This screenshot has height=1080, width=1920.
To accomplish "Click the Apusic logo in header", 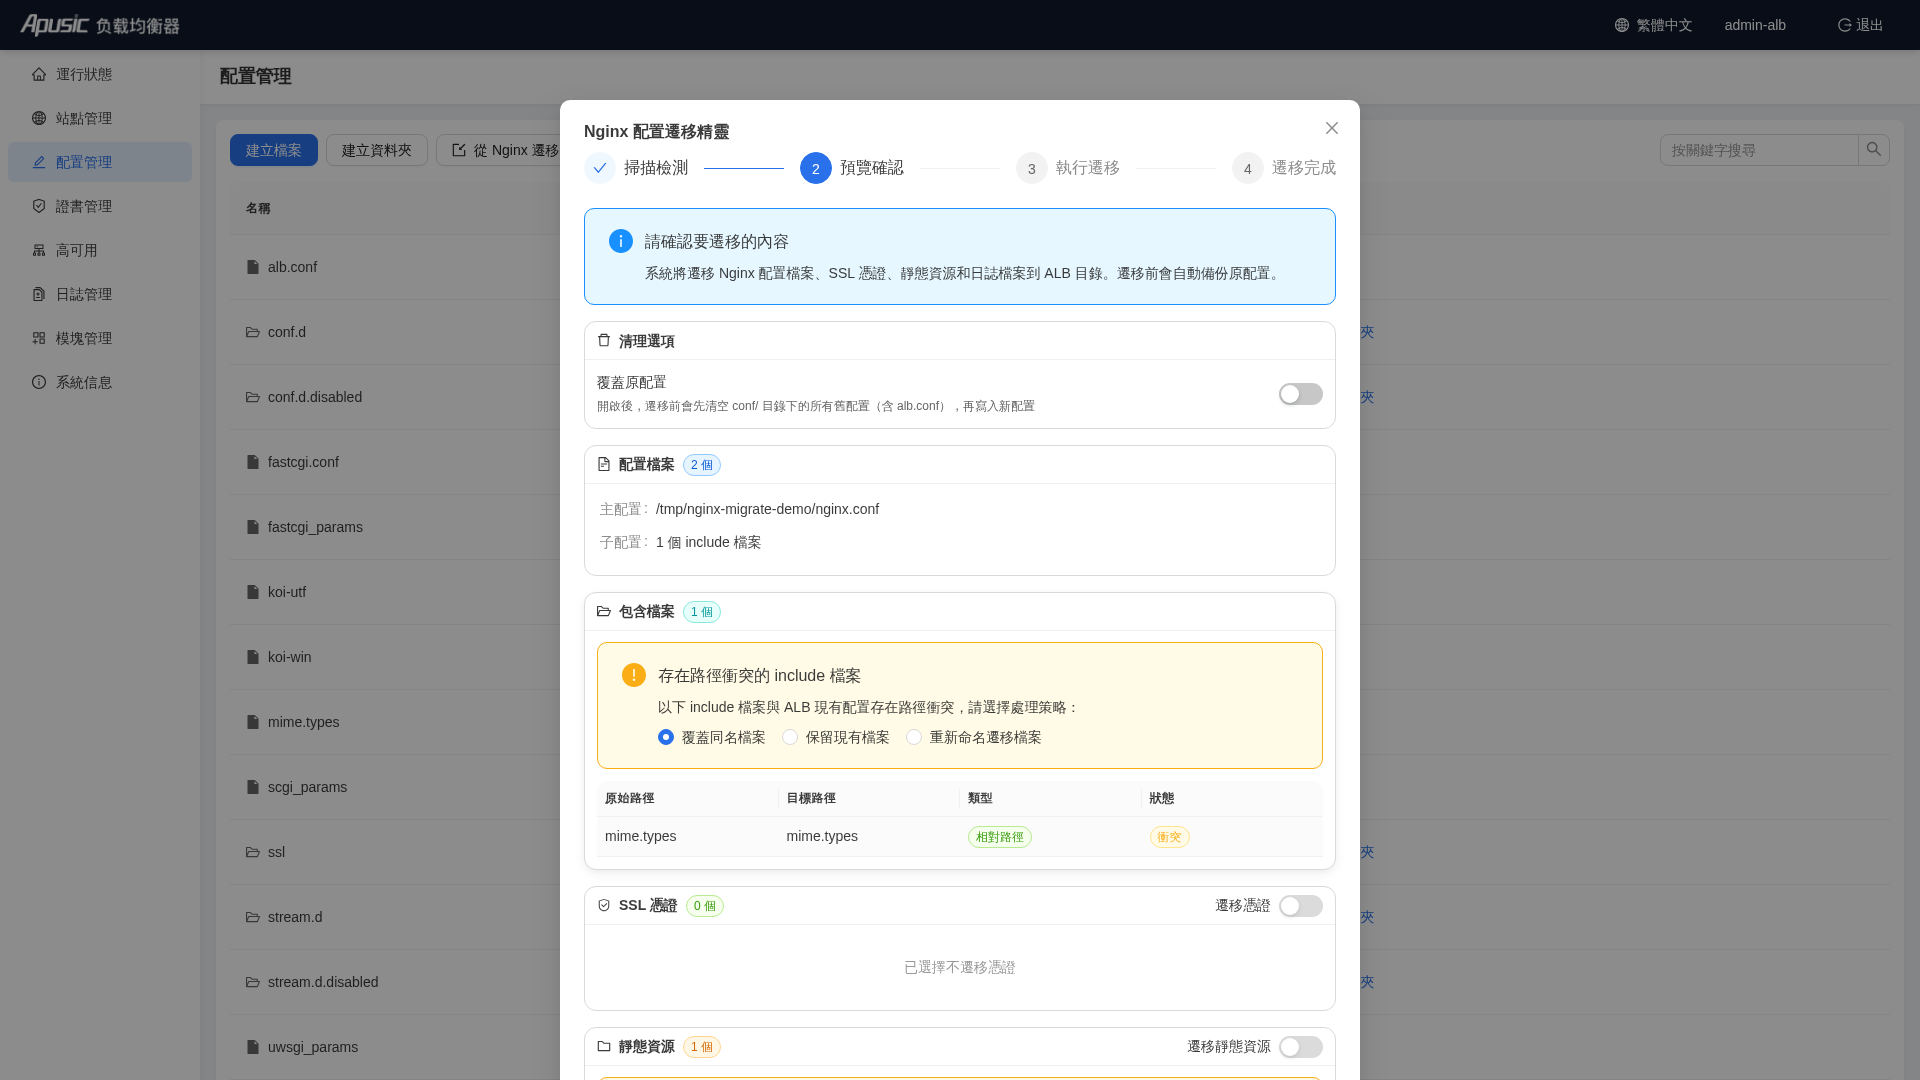I will 100,25.
